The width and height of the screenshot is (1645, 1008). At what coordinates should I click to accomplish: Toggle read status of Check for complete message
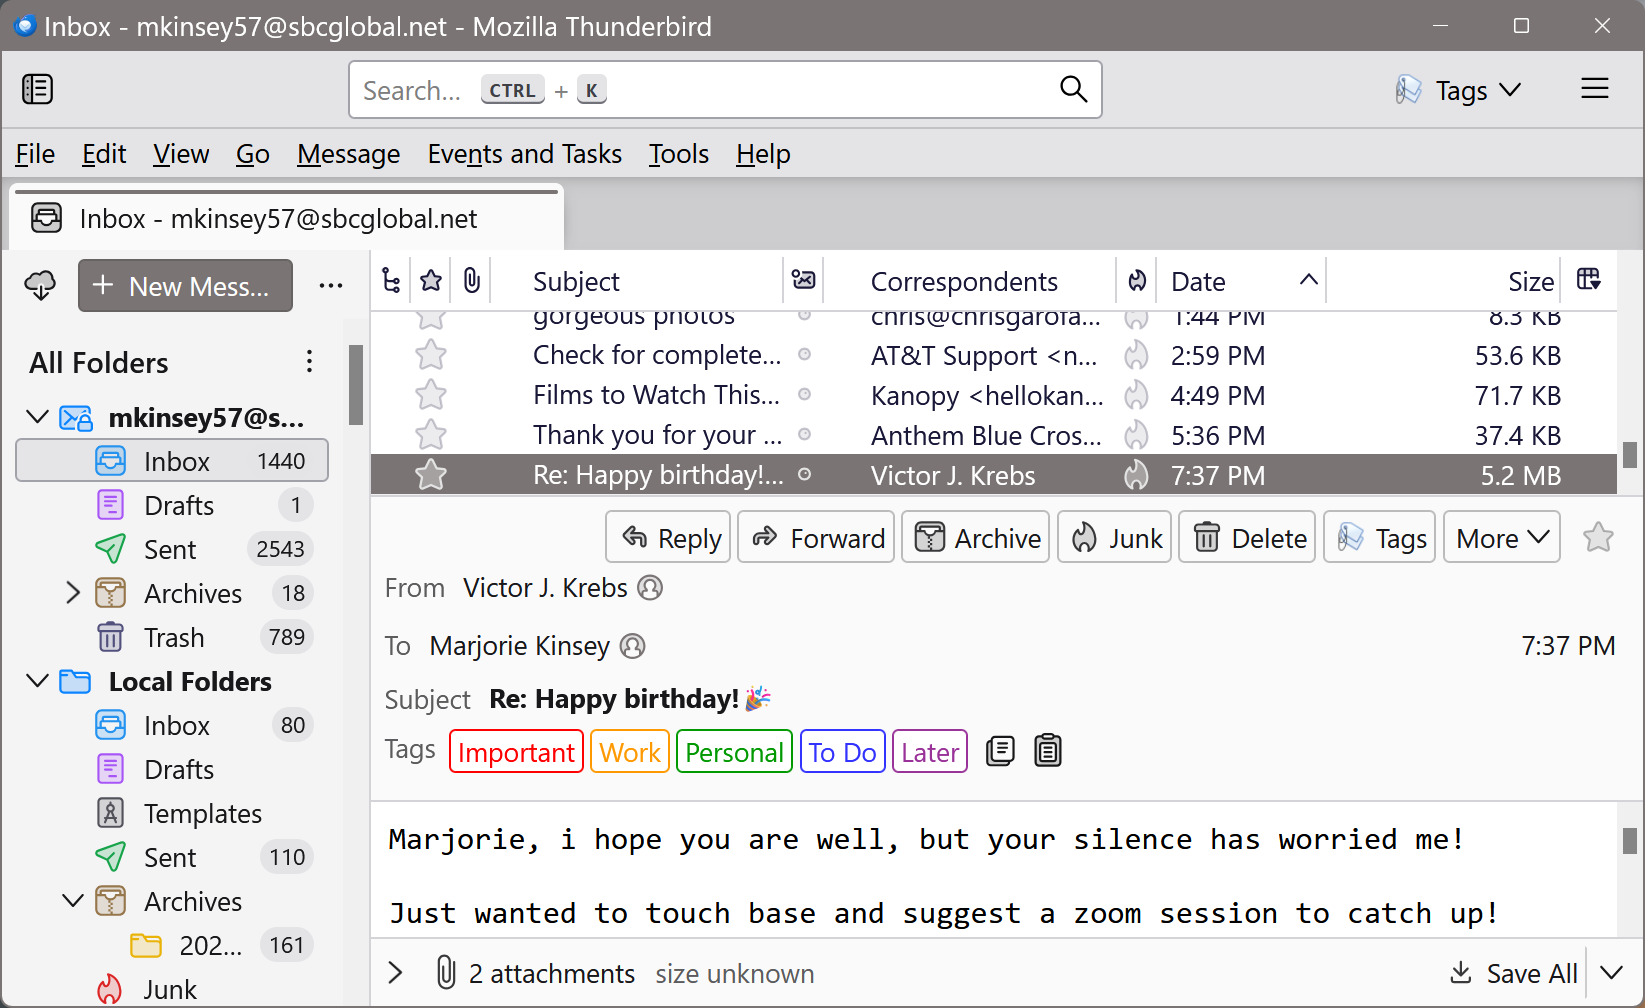(x=804, y=354)
